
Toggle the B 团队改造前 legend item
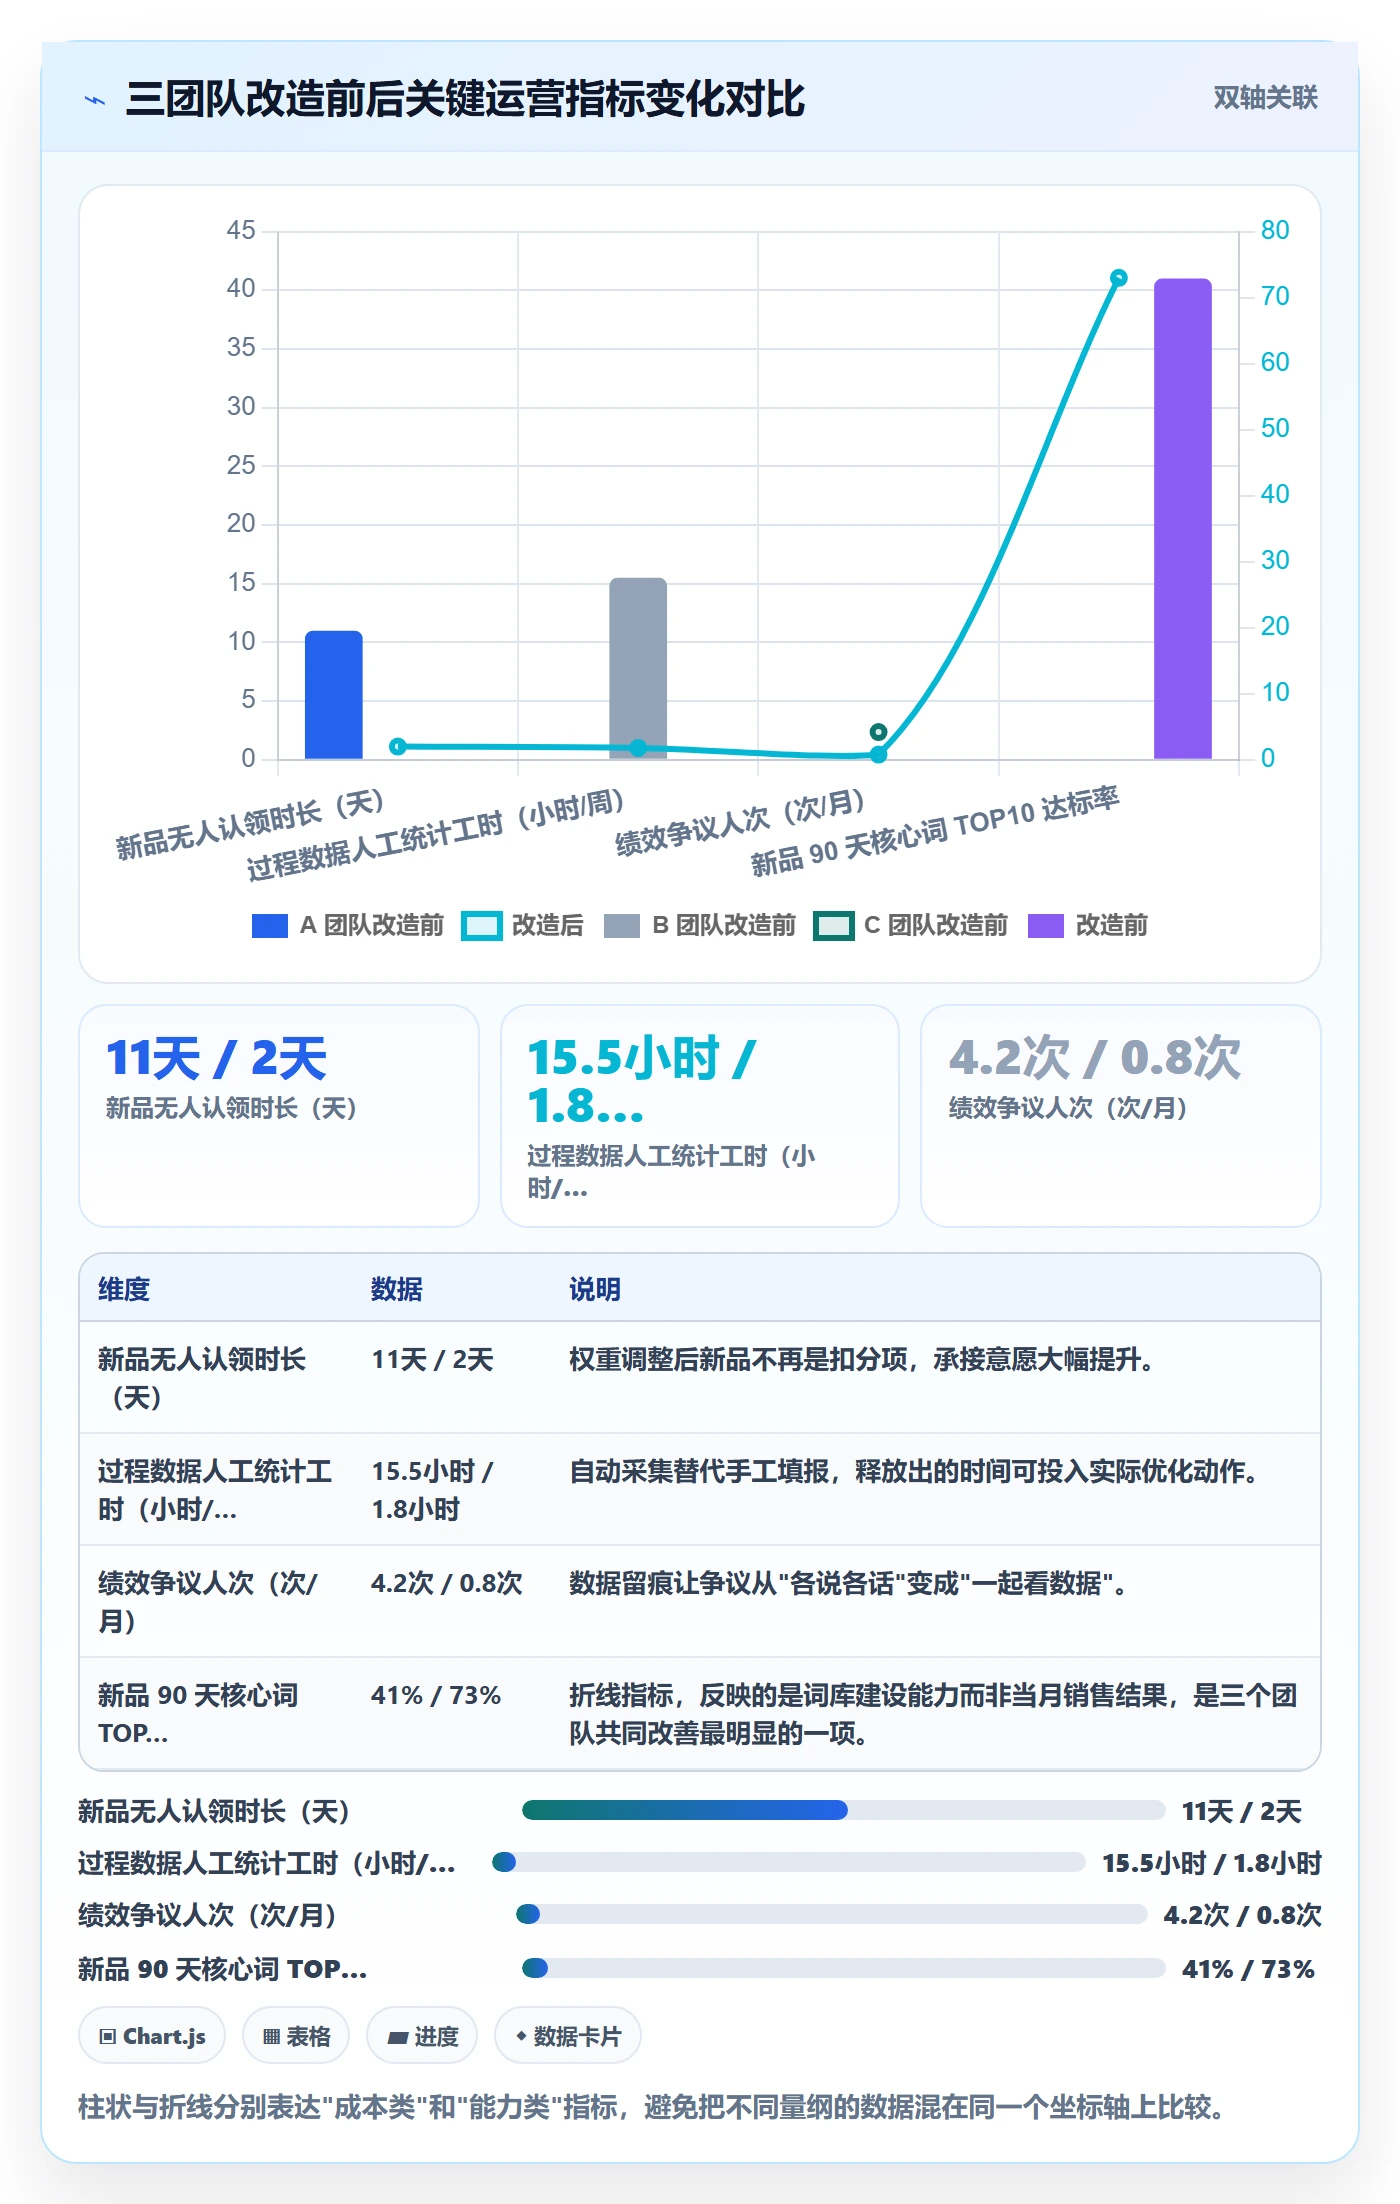[700, 926]
